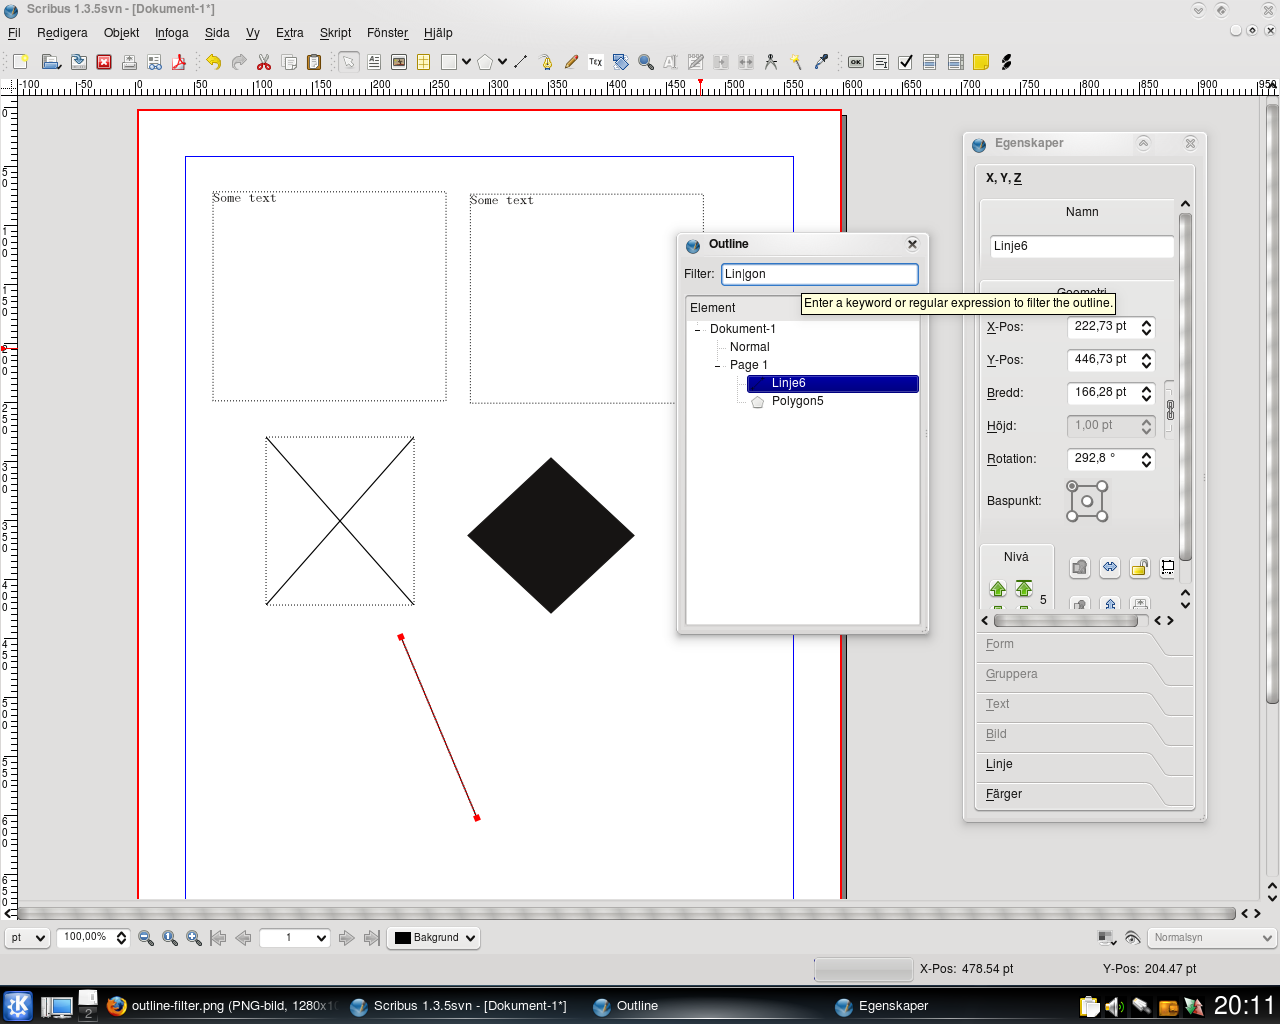The width and height of the screenshot is (1280, 1024).
Task: Select the Bezier curve pen tool
Action: coord(546,62)
